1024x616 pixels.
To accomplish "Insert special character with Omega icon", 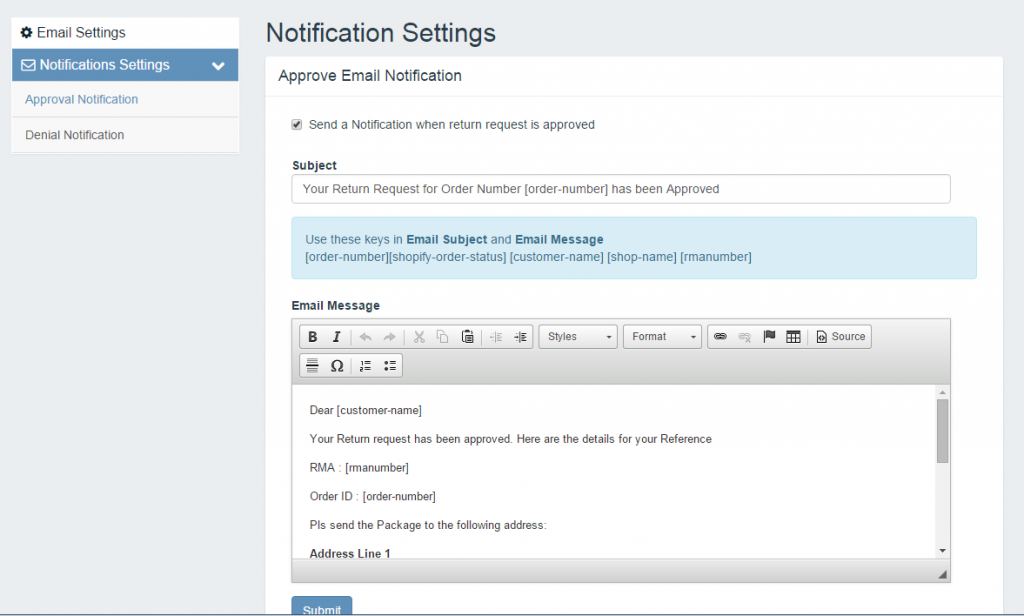I will pos(337,366).
